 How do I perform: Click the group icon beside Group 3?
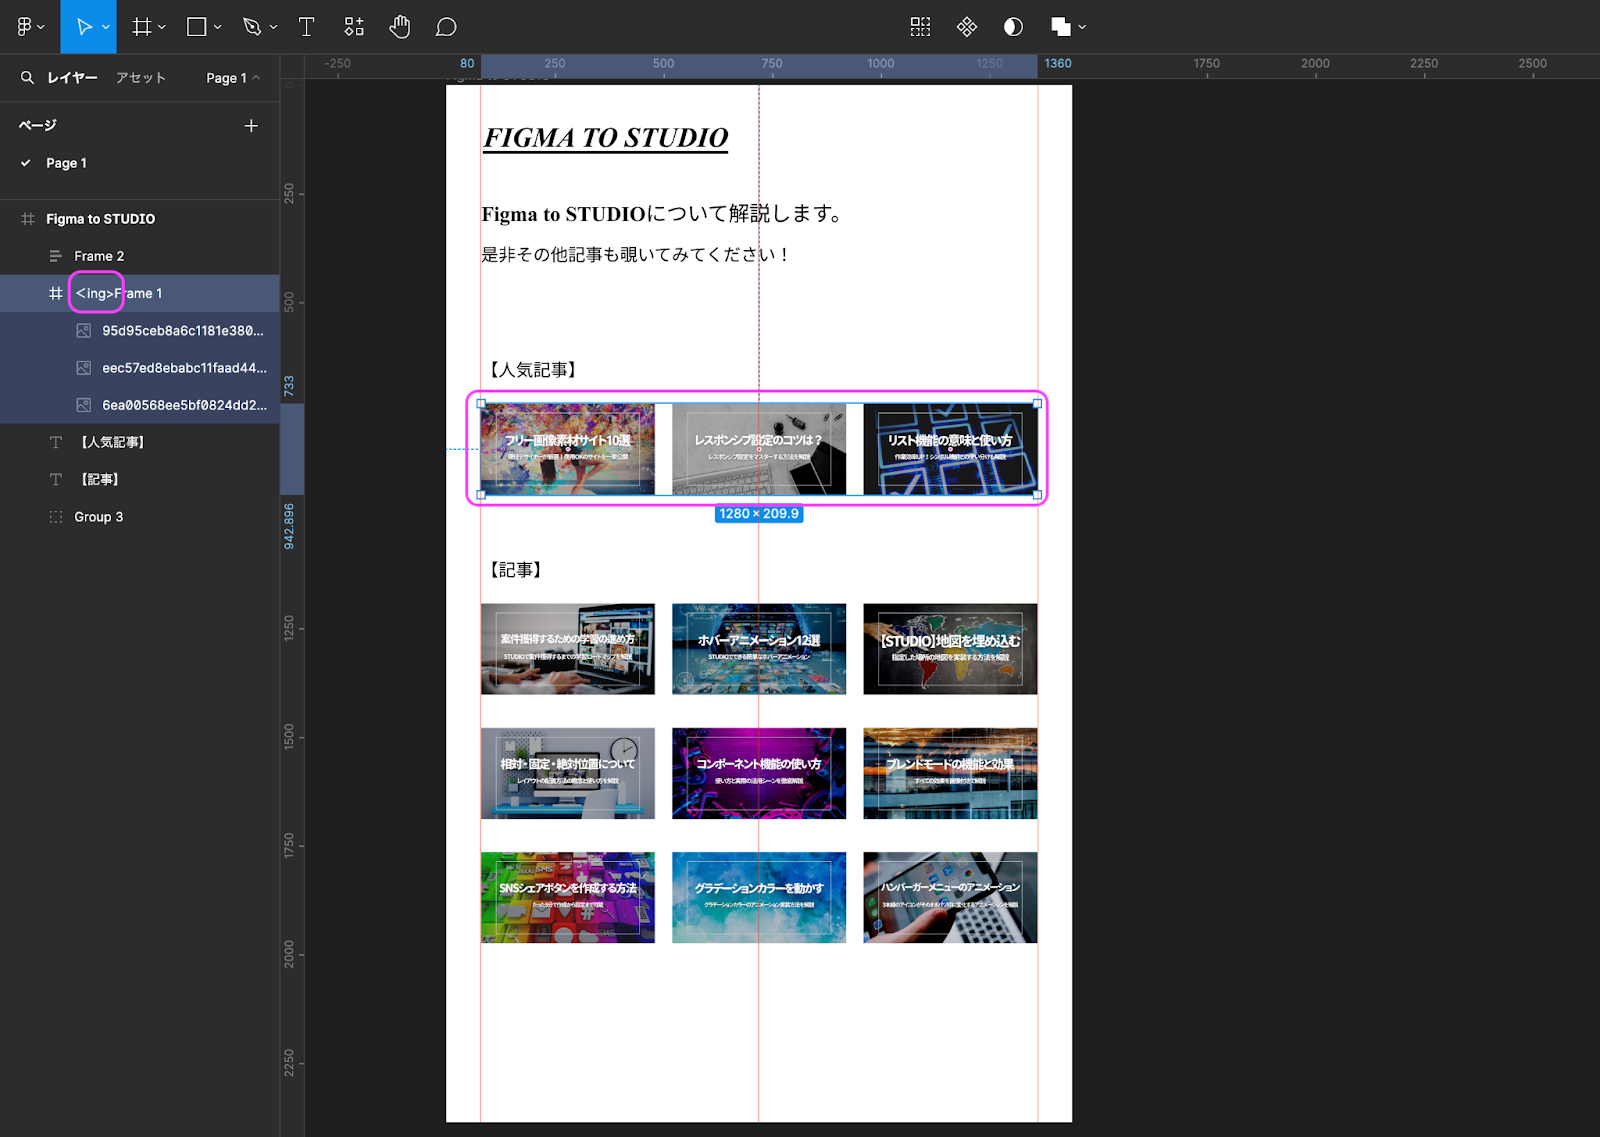point(56,516)
